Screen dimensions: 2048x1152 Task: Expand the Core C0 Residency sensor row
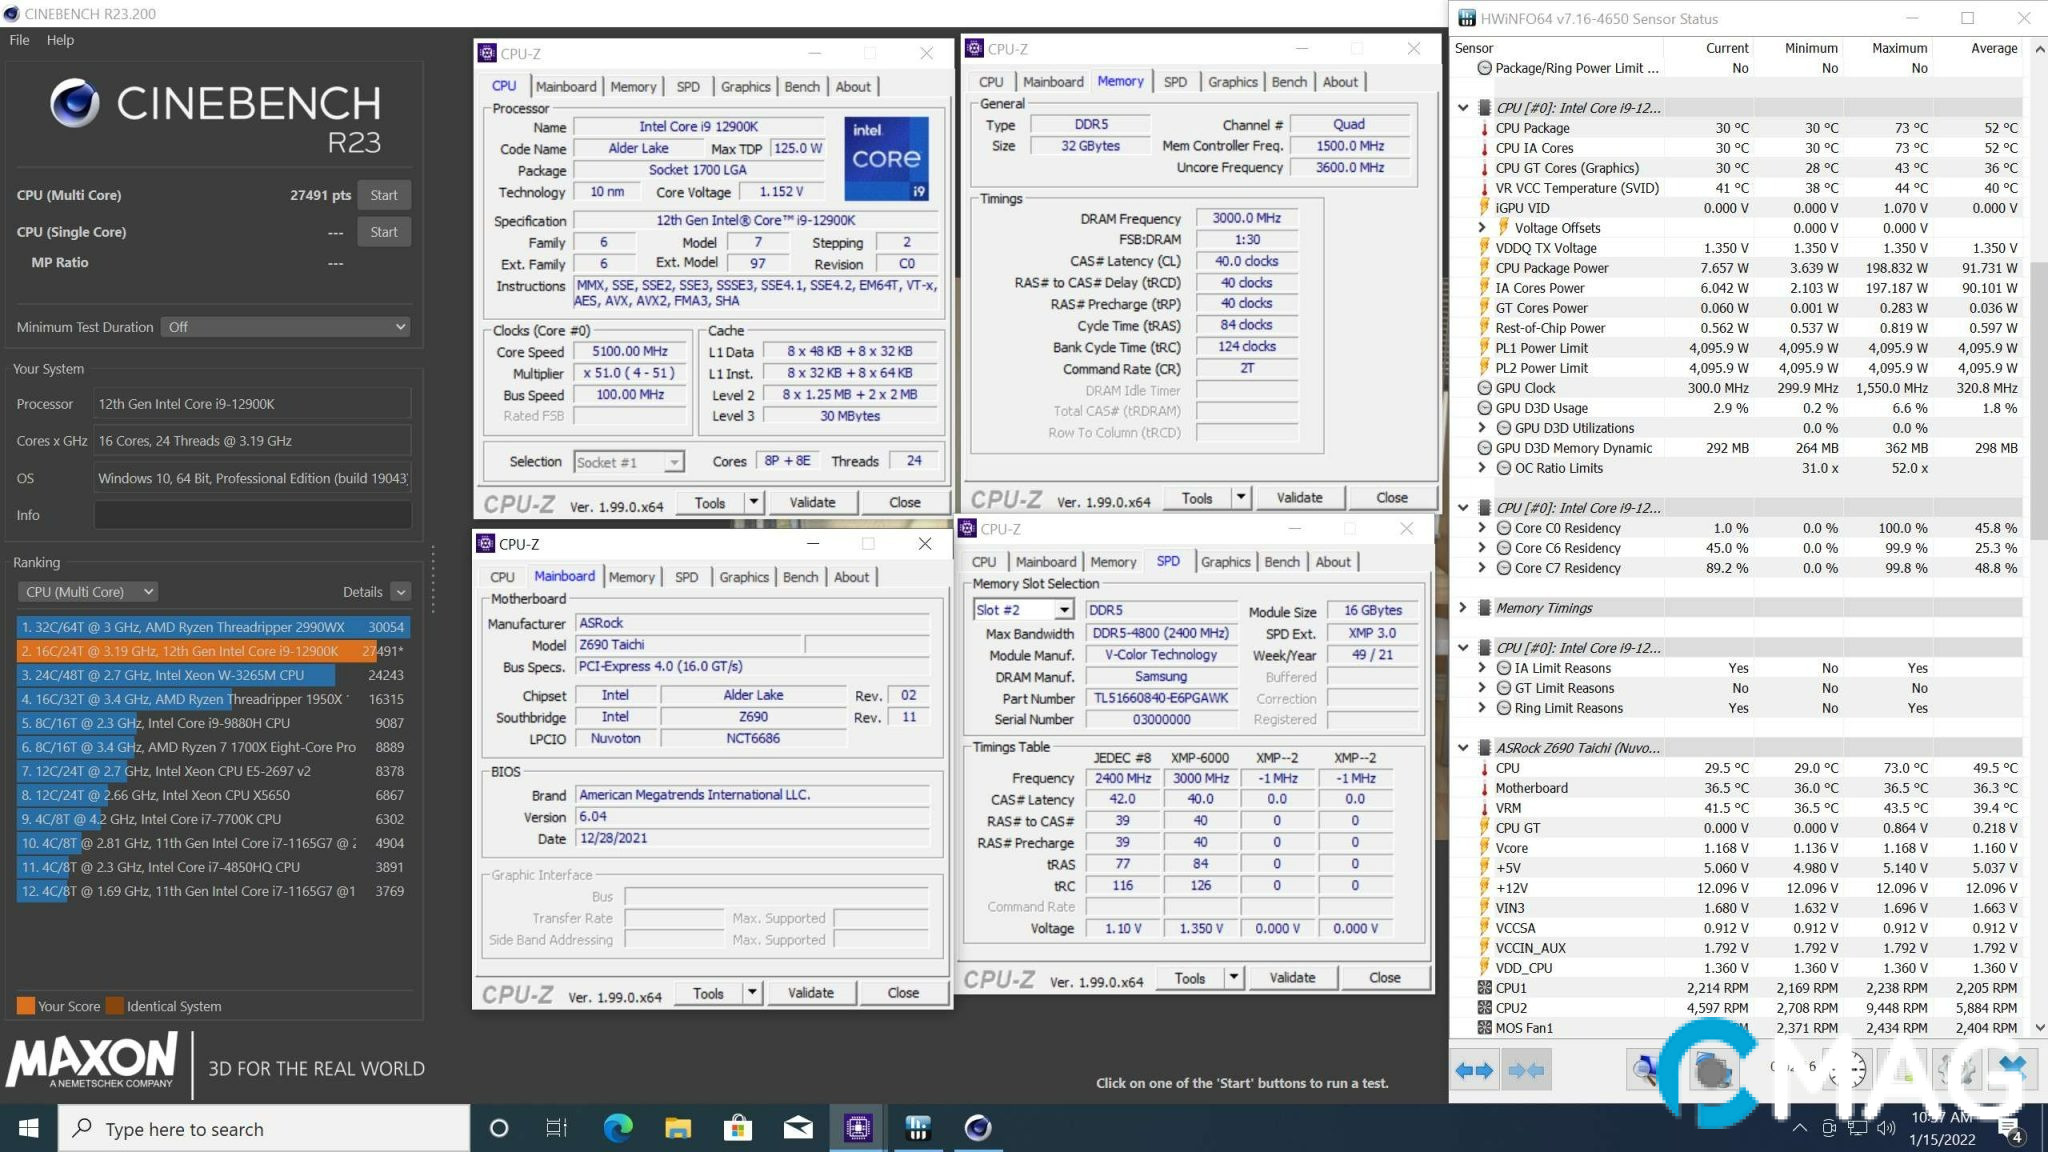click(x=1482, y=528)
